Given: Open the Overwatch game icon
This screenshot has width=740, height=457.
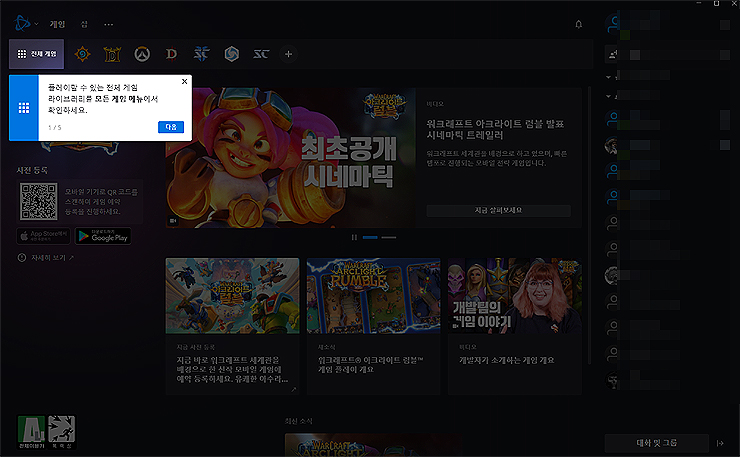Looking at the screenshot, I should coord(142,54).
